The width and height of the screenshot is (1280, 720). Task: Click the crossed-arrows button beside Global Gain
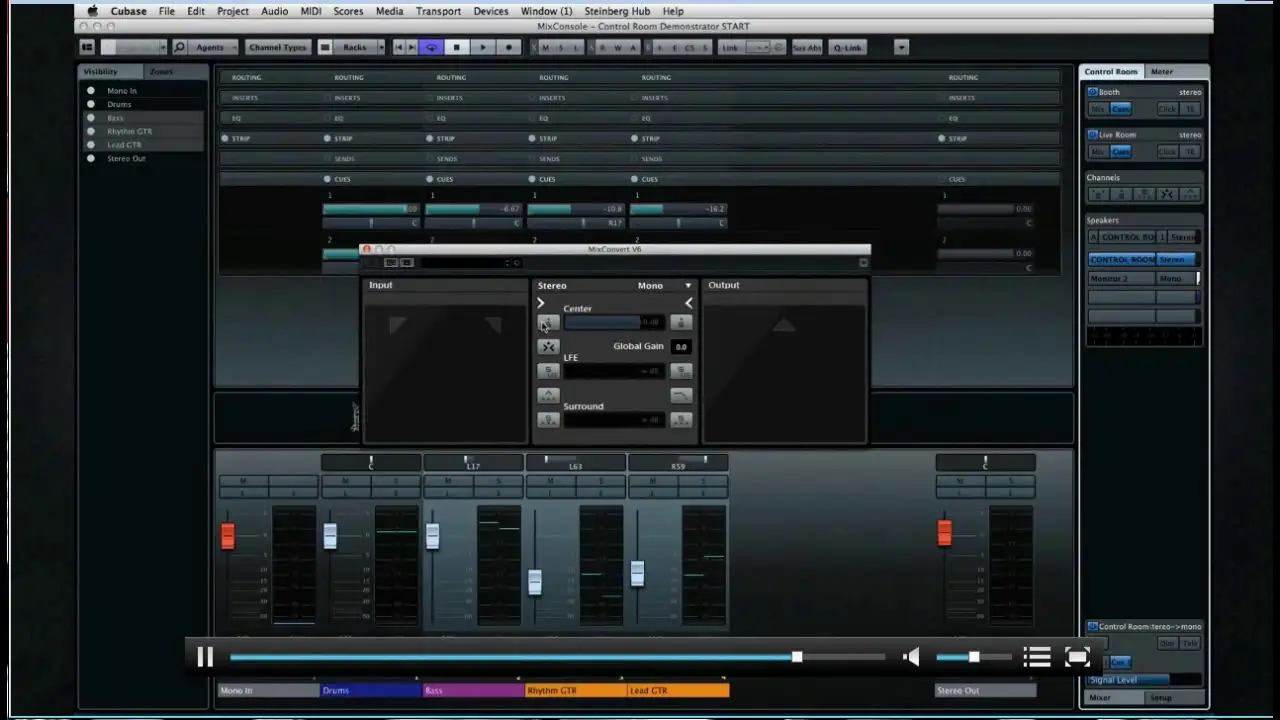(x=548, y=347)
